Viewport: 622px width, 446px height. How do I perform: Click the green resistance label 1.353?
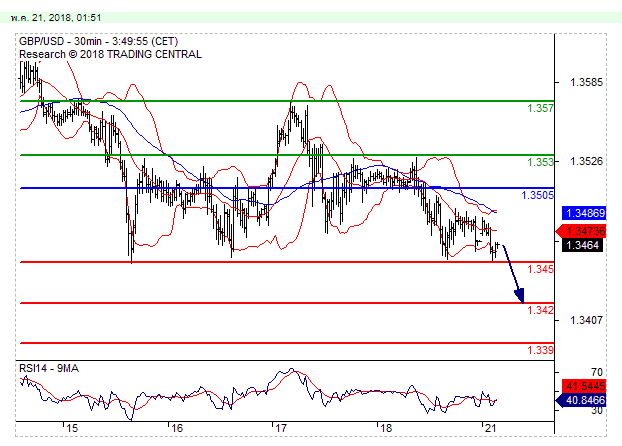click(x=540, y=162)
